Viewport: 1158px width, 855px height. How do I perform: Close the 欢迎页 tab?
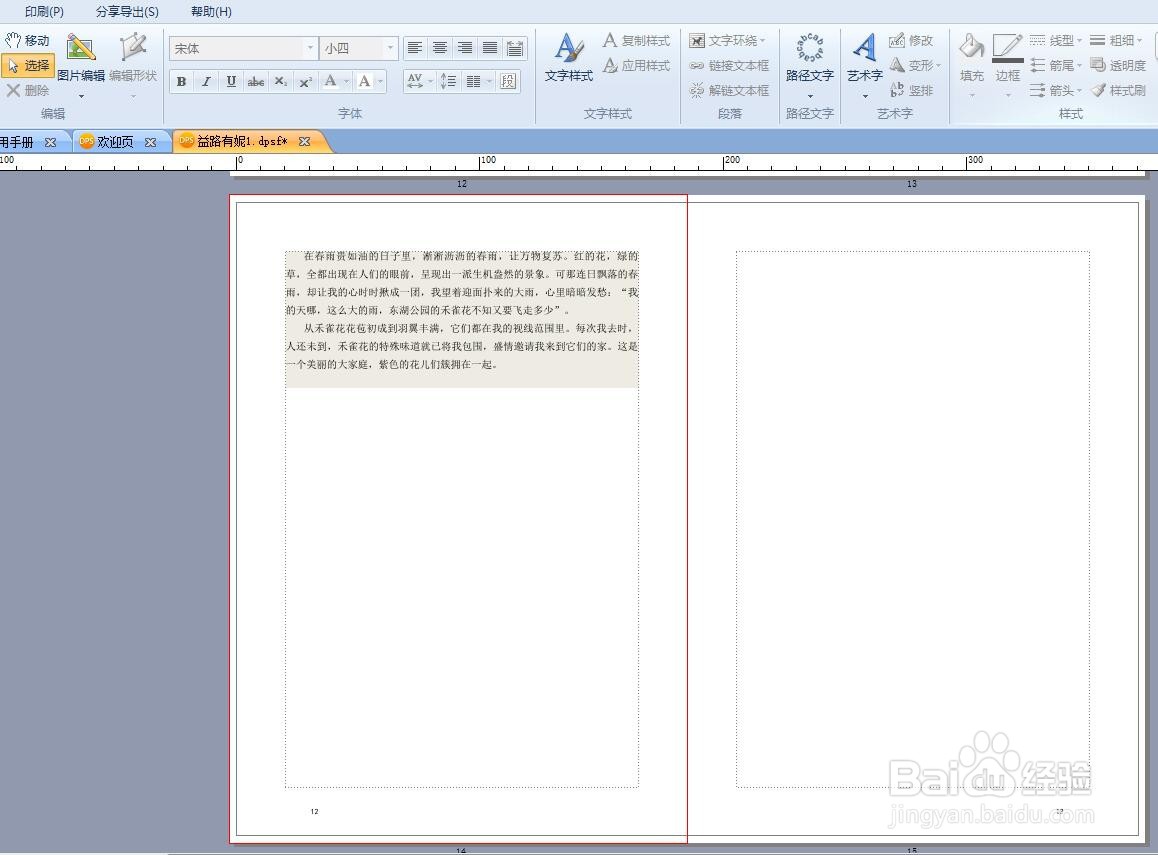151,142
